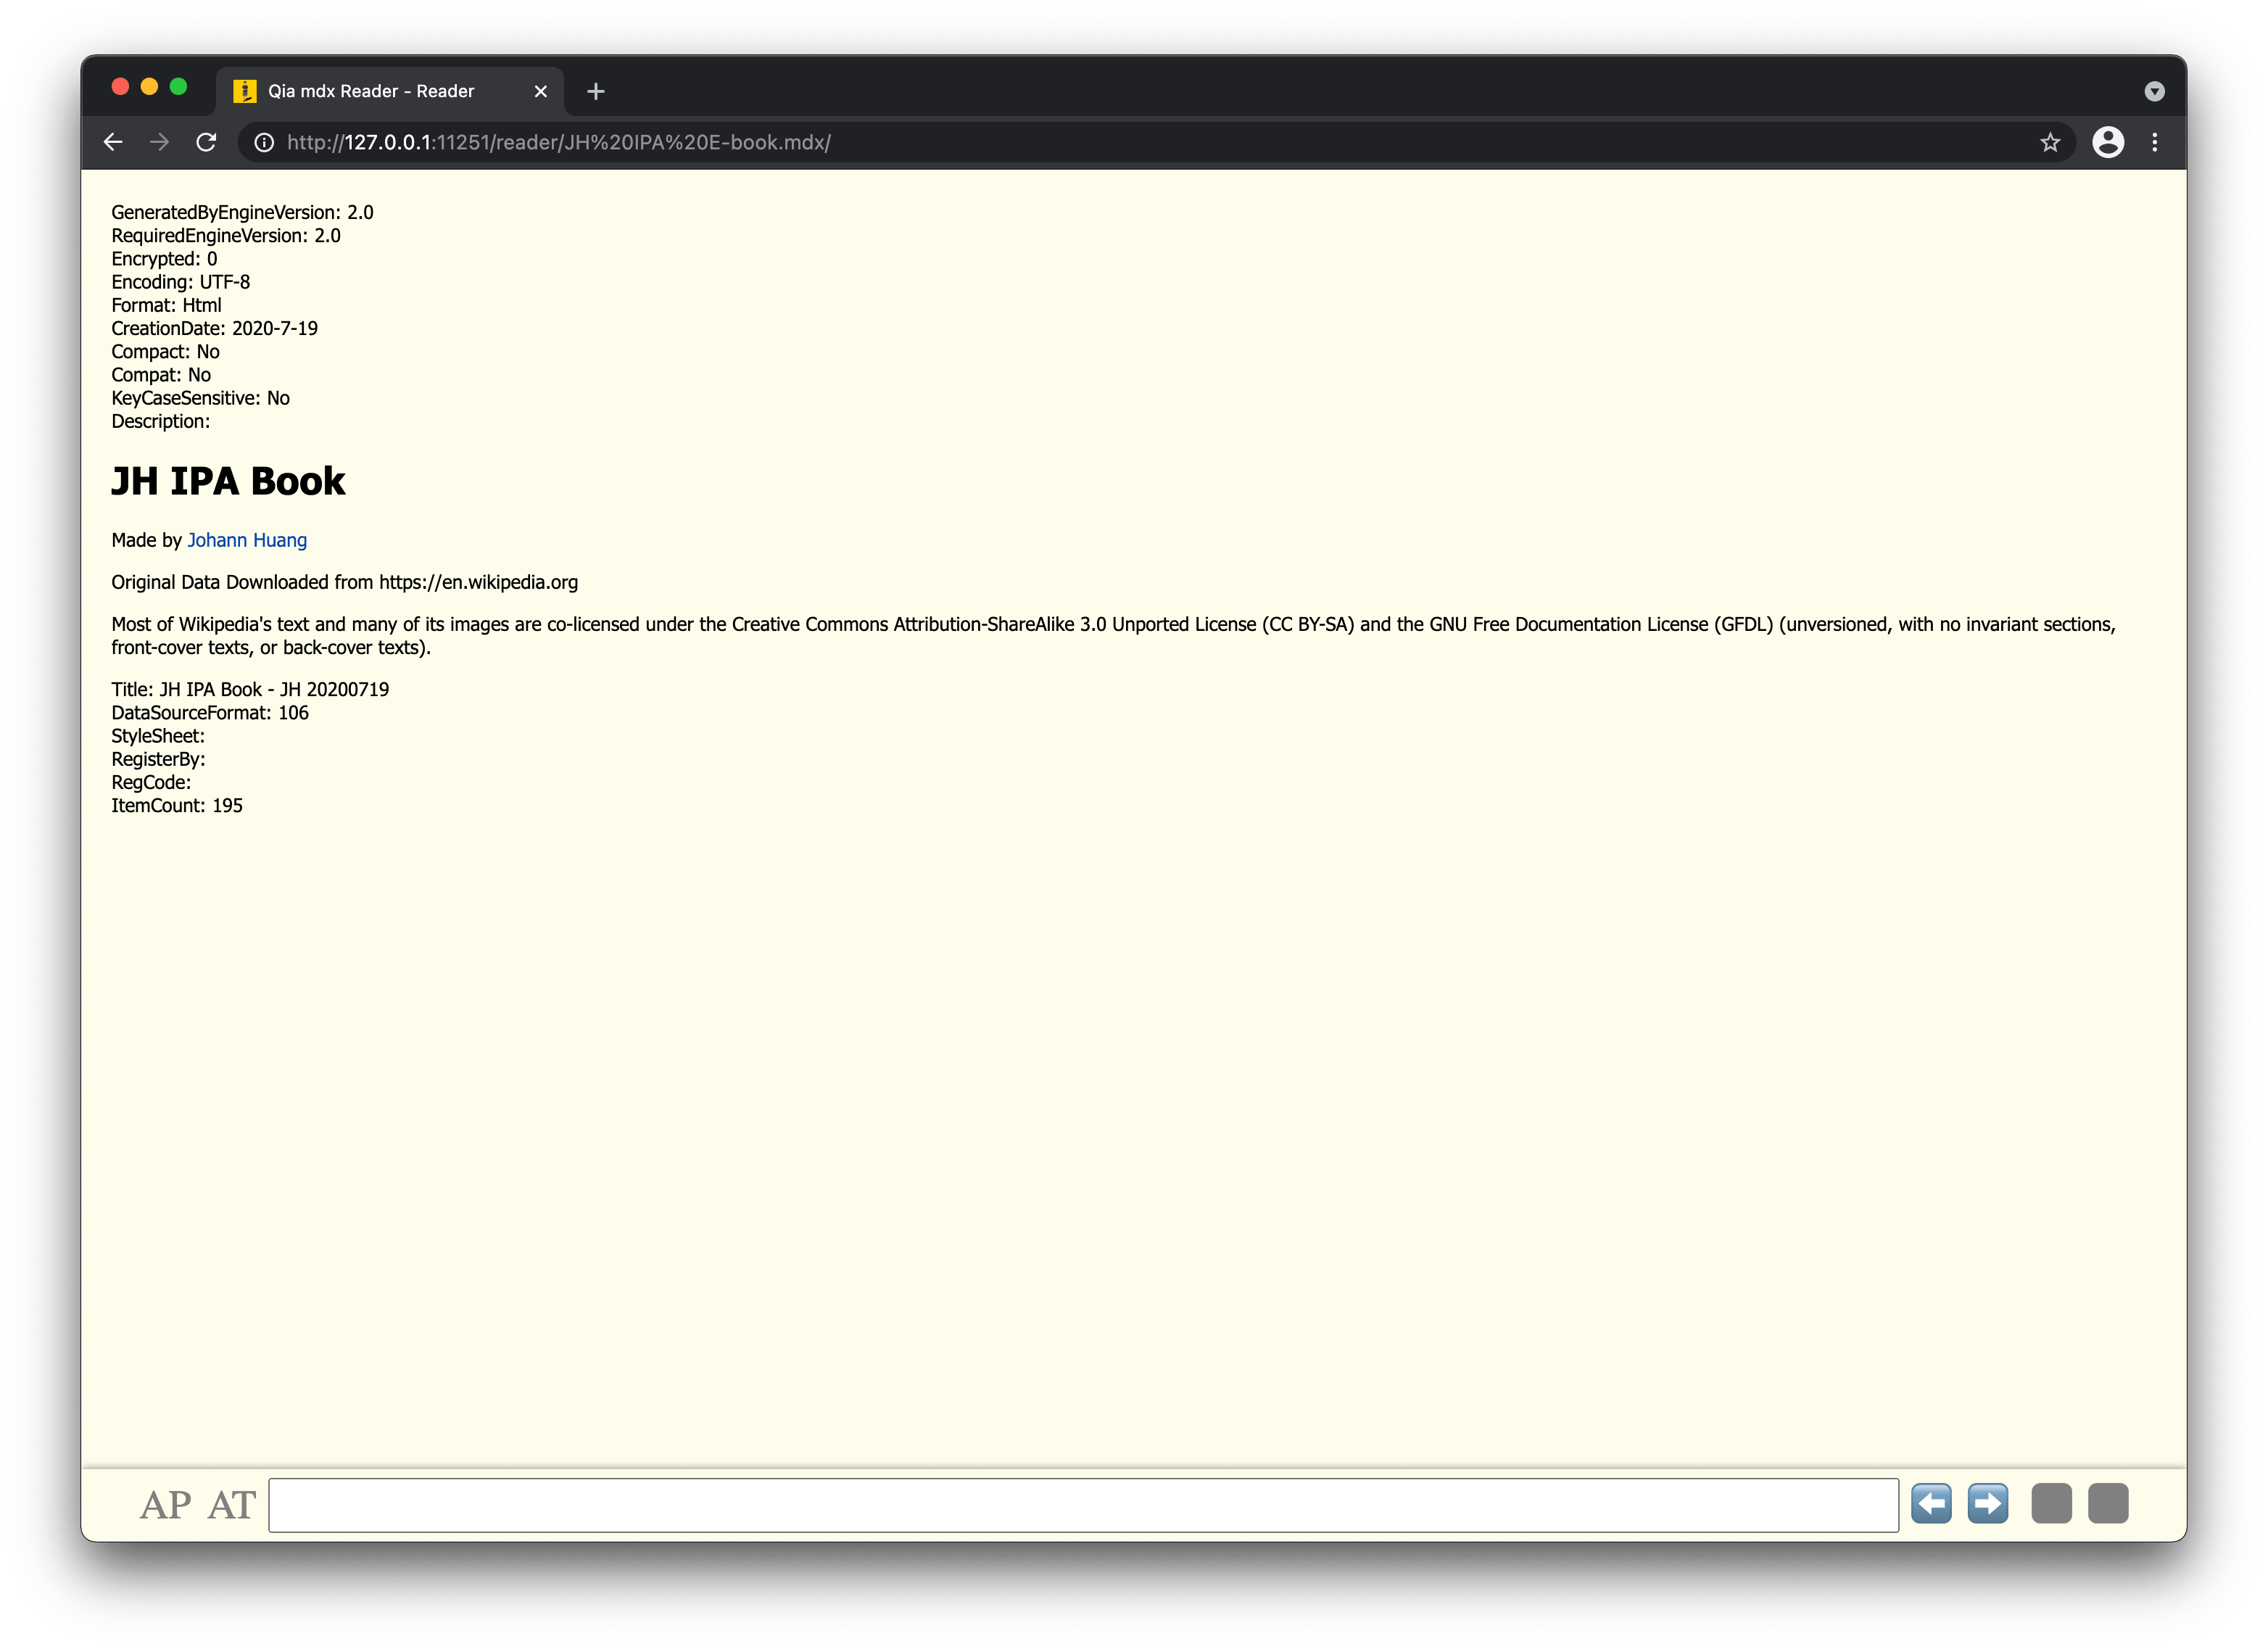Close the Qia mdx Reader tab

pyautogui.click(x=541, y=91)
